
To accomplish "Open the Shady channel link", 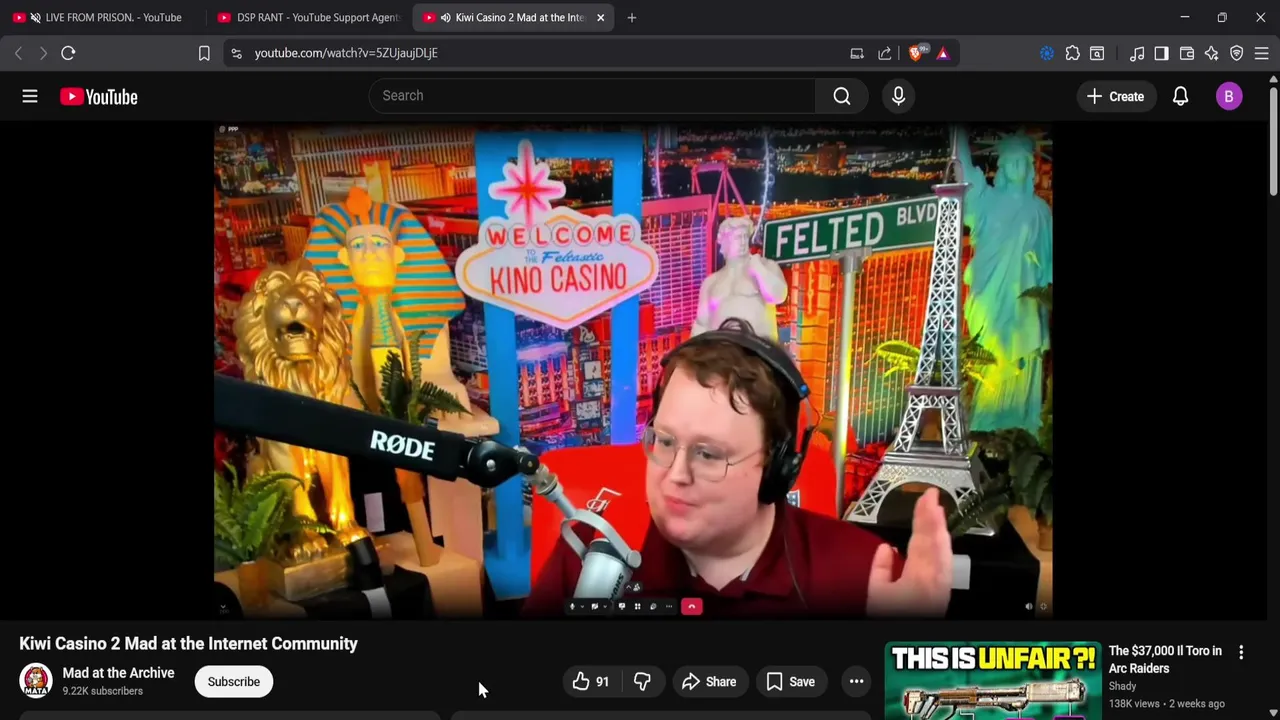I will (x=1122, y=686).
